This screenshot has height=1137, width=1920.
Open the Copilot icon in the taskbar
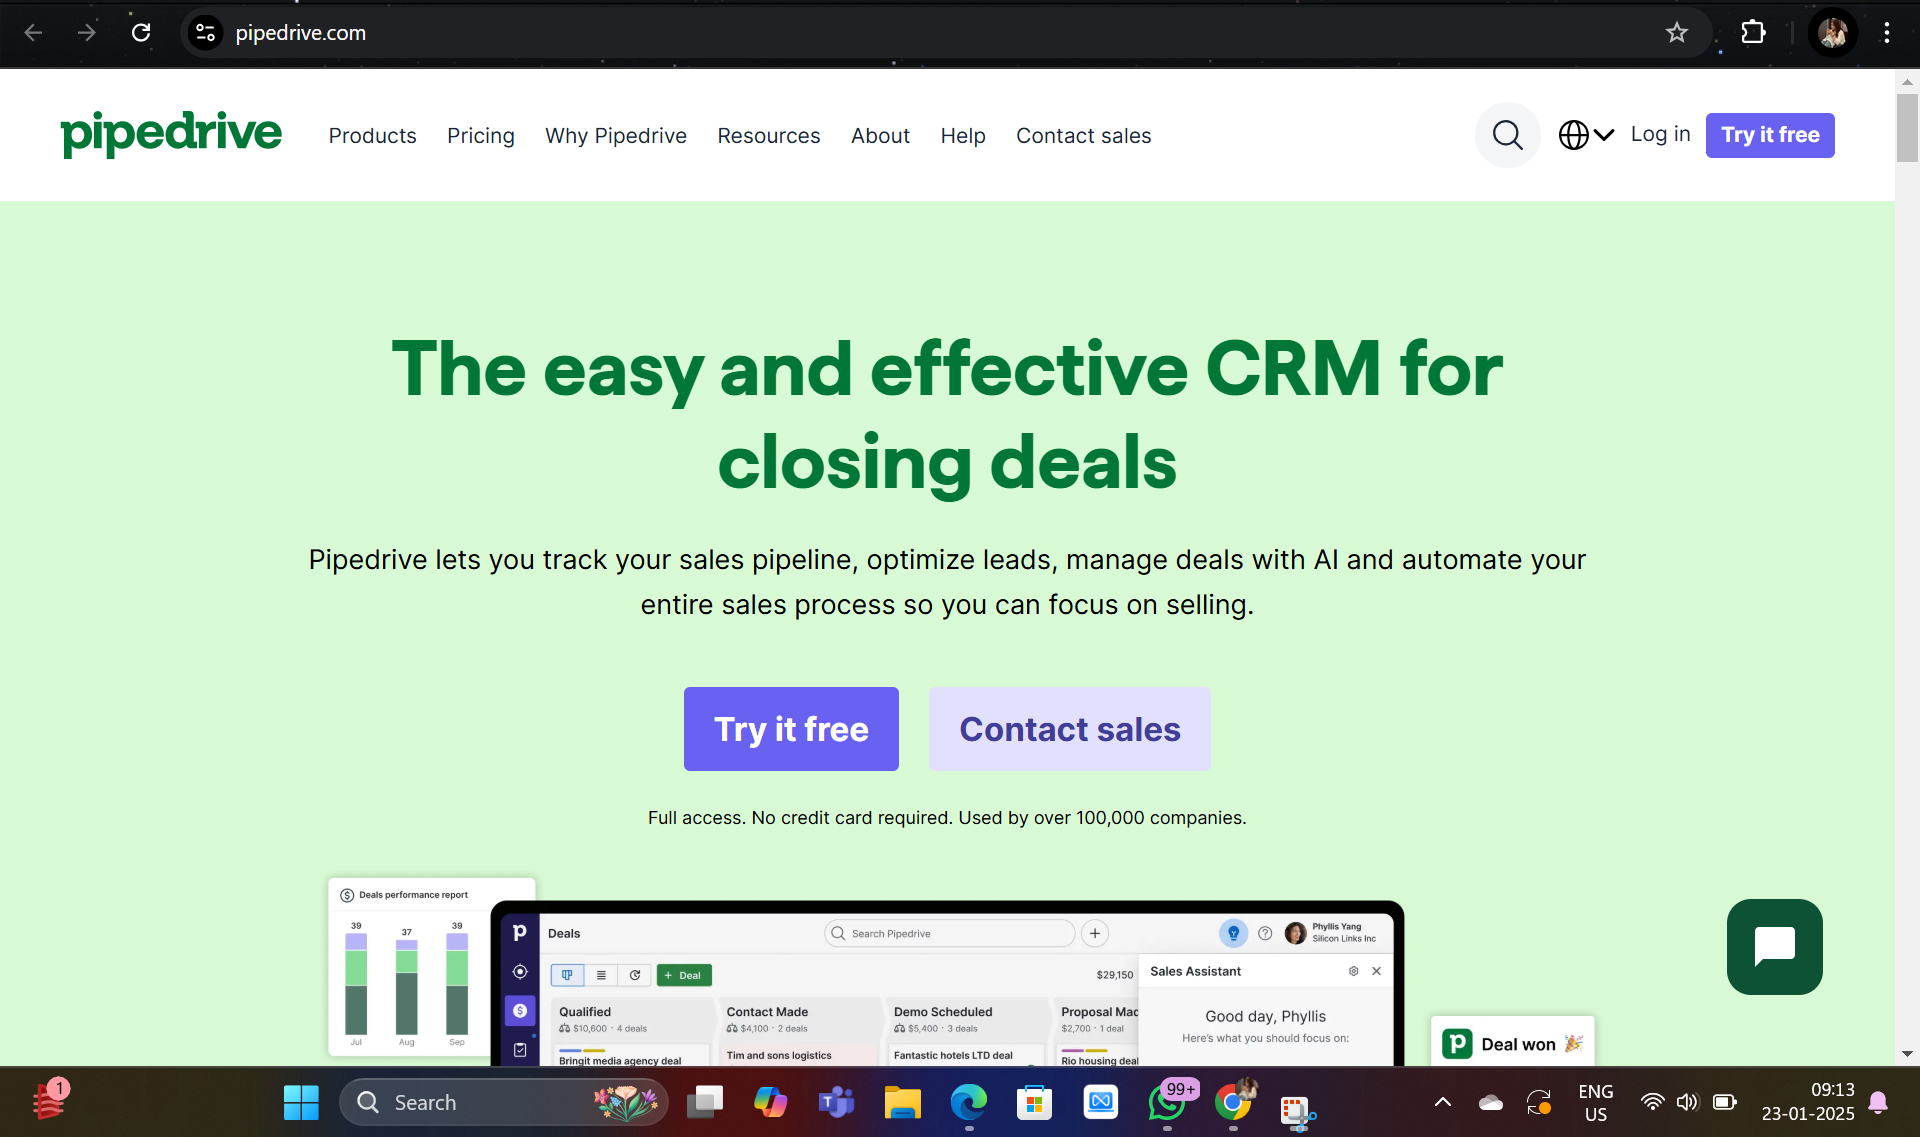tap(770, 1102)
